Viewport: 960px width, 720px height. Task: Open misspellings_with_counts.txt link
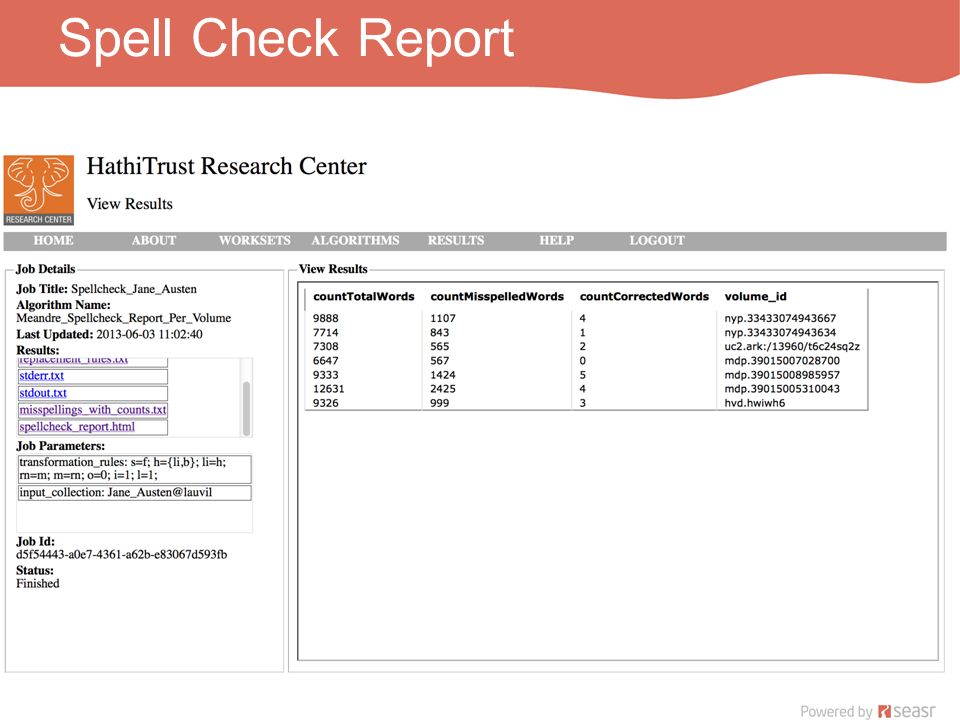[92, 410]
